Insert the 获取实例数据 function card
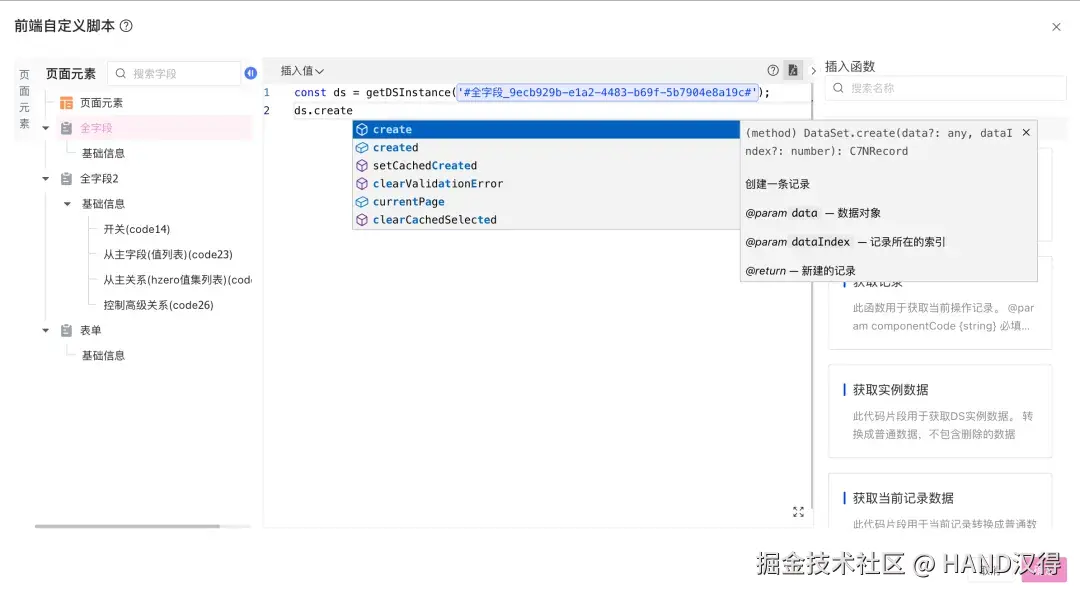The height and width of the screenshot is (596, 1080). (939, 411)
